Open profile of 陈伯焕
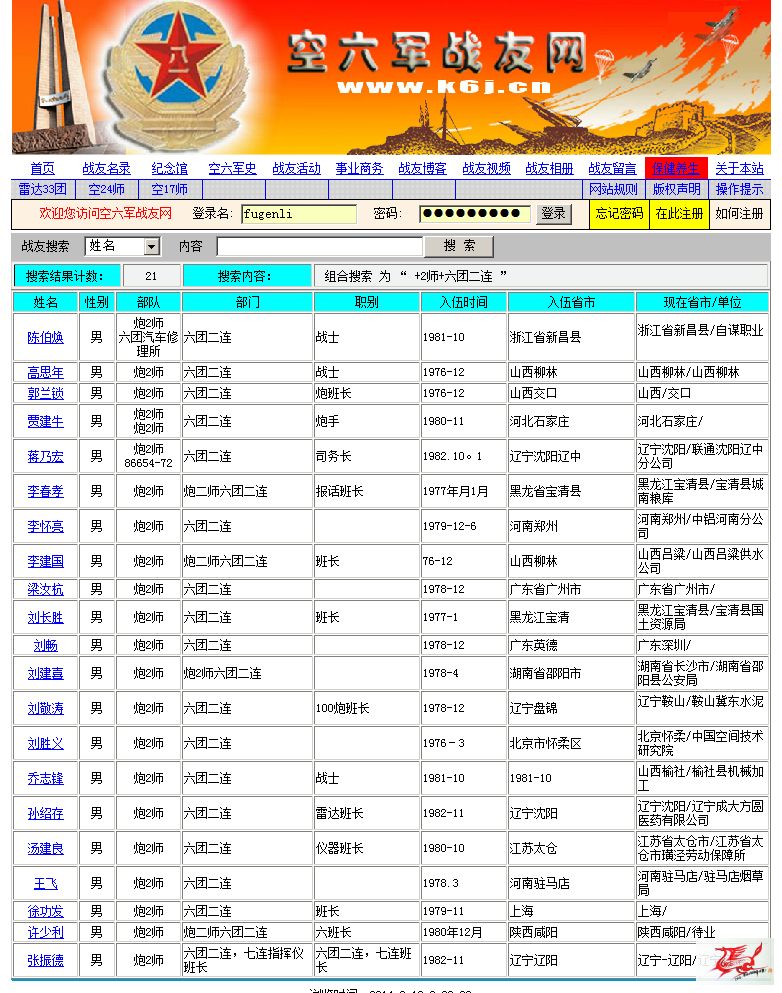The image size is (782, 993). pos(46,337)
